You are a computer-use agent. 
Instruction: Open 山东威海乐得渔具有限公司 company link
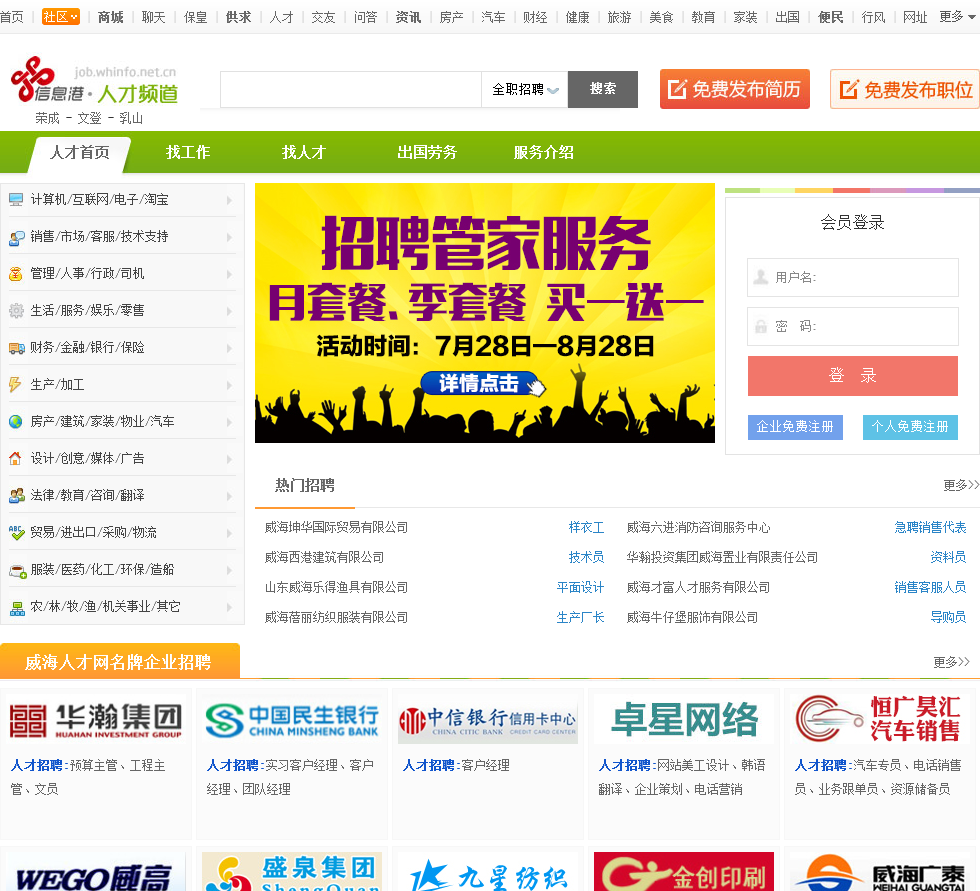pyautogui.click(x=336, y=587)
